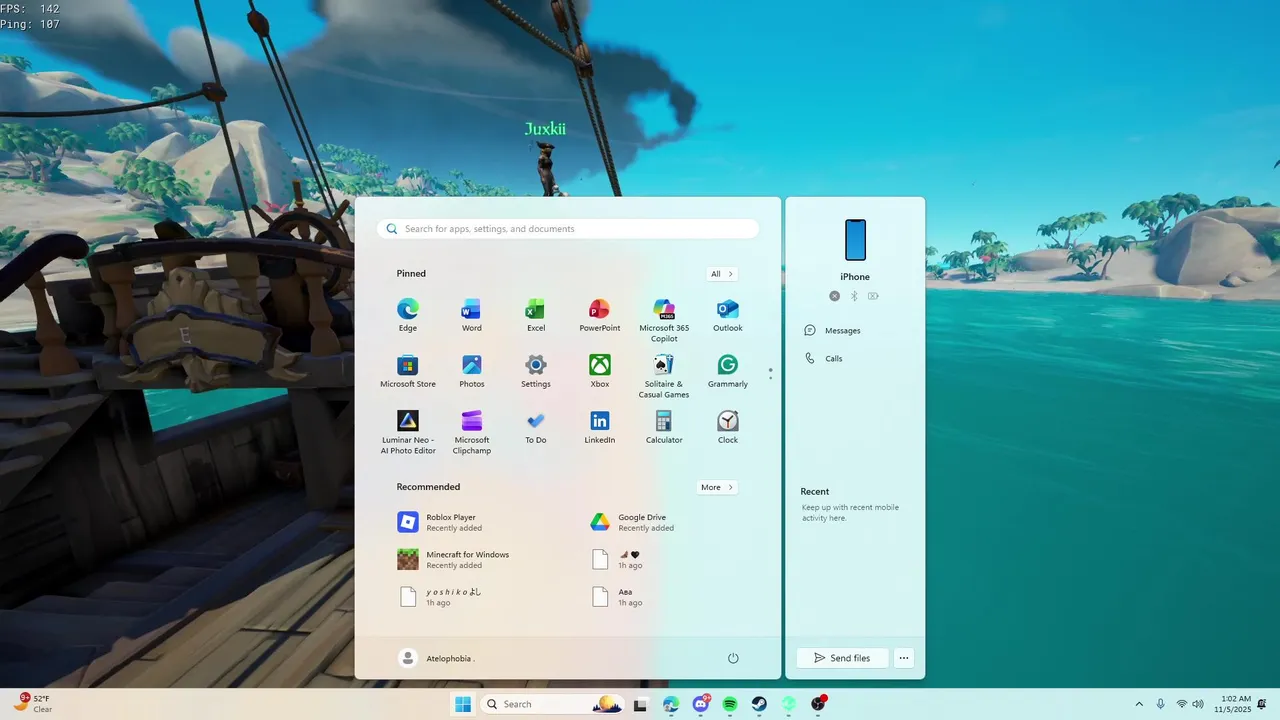This screenshot has height=720, width=1280.
Task: Open the Phone Link more options ellipsis
Action: pos(903,658)
